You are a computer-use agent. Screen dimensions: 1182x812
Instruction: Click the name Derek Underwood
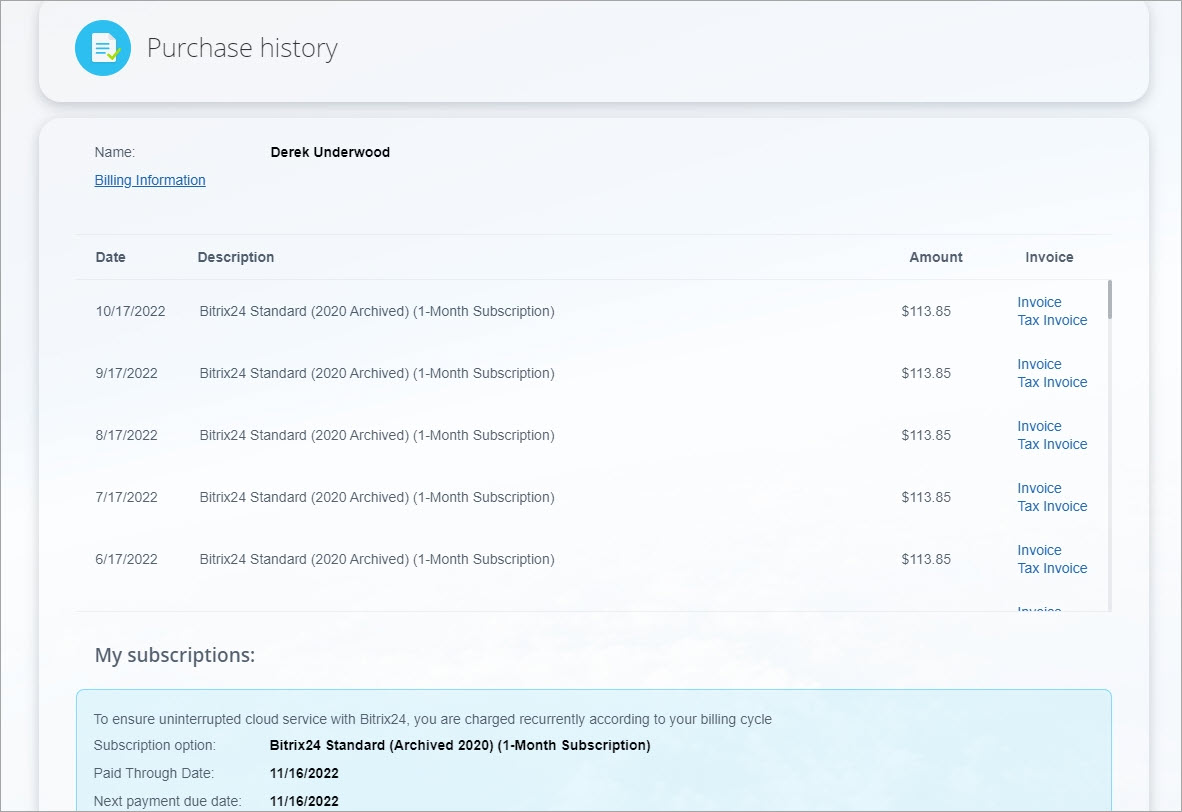point(330,152)
